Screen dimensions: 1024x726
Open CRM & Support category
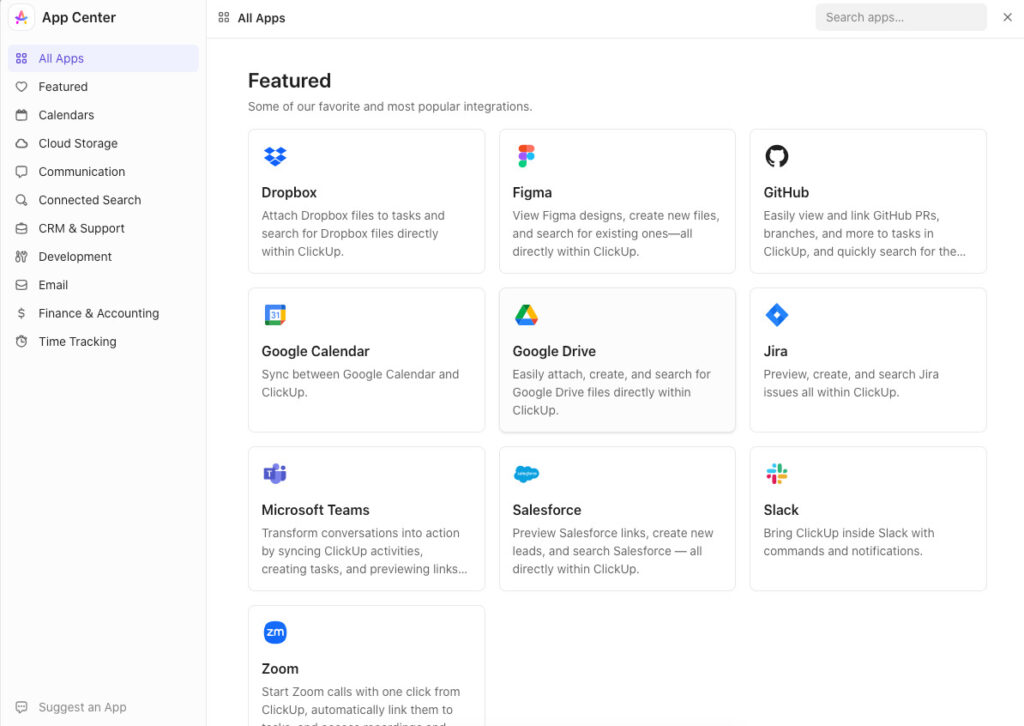(x=103, y=229)
